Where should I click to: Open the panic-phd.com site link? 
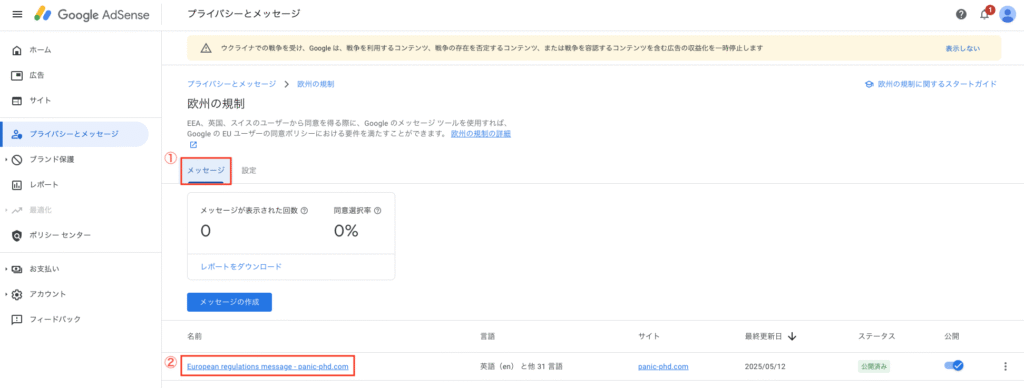[664, 366]
